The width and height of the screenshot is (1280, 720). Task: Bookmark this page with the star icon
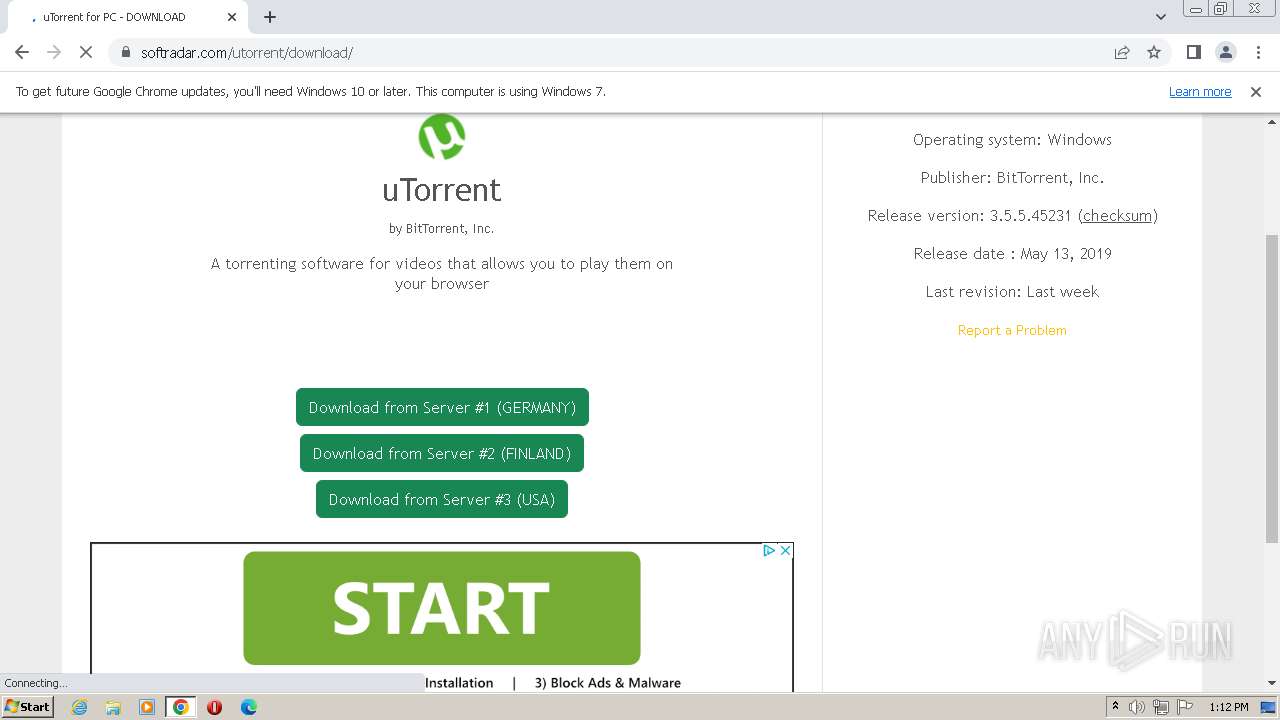(x=1154, y=52)
